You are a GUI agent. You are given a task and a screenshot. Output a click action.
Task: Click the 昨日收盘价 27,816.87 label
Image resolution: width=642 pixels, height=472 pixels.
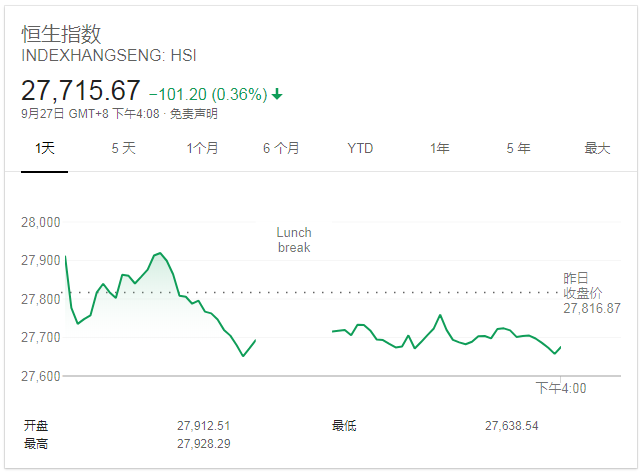592,293
